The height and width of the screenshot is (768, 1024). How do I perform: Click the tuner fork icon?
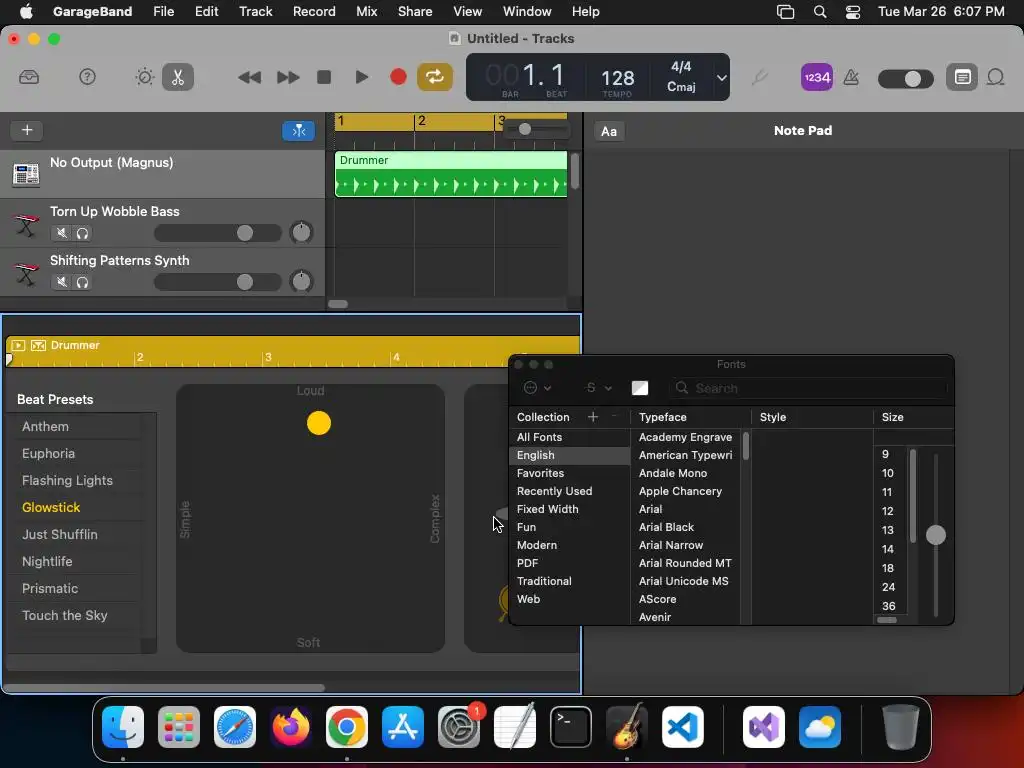(x=759, y=78)
